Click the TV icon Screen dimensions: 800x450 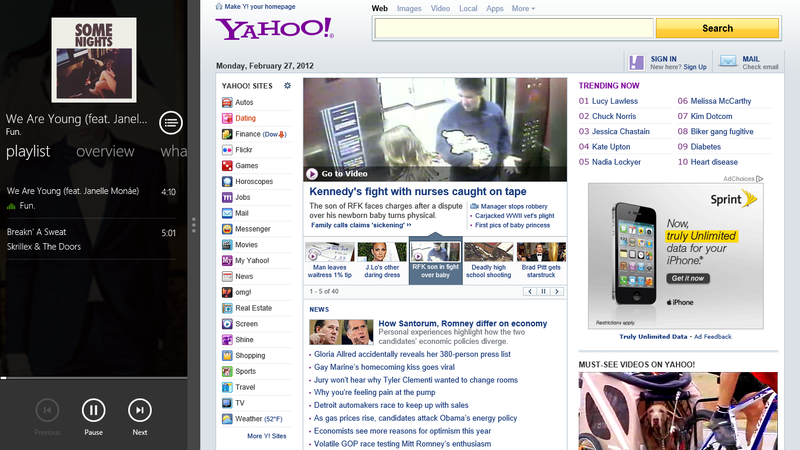pyautogui.click(x=227, y=403)
